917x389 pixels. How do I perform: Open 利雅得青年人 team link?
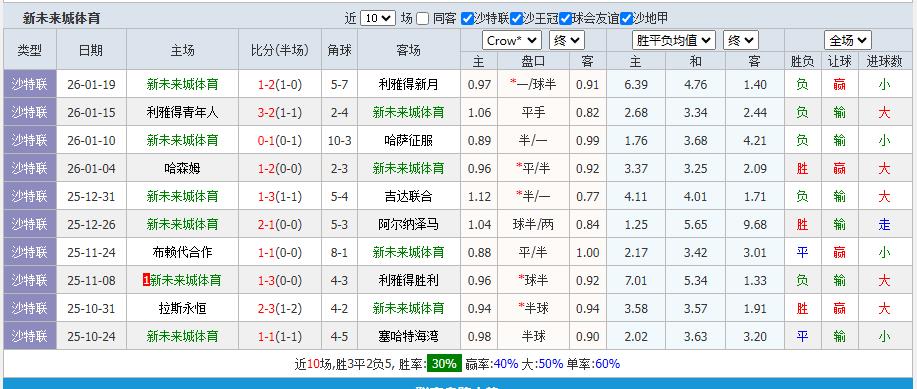tap(182, 112)
